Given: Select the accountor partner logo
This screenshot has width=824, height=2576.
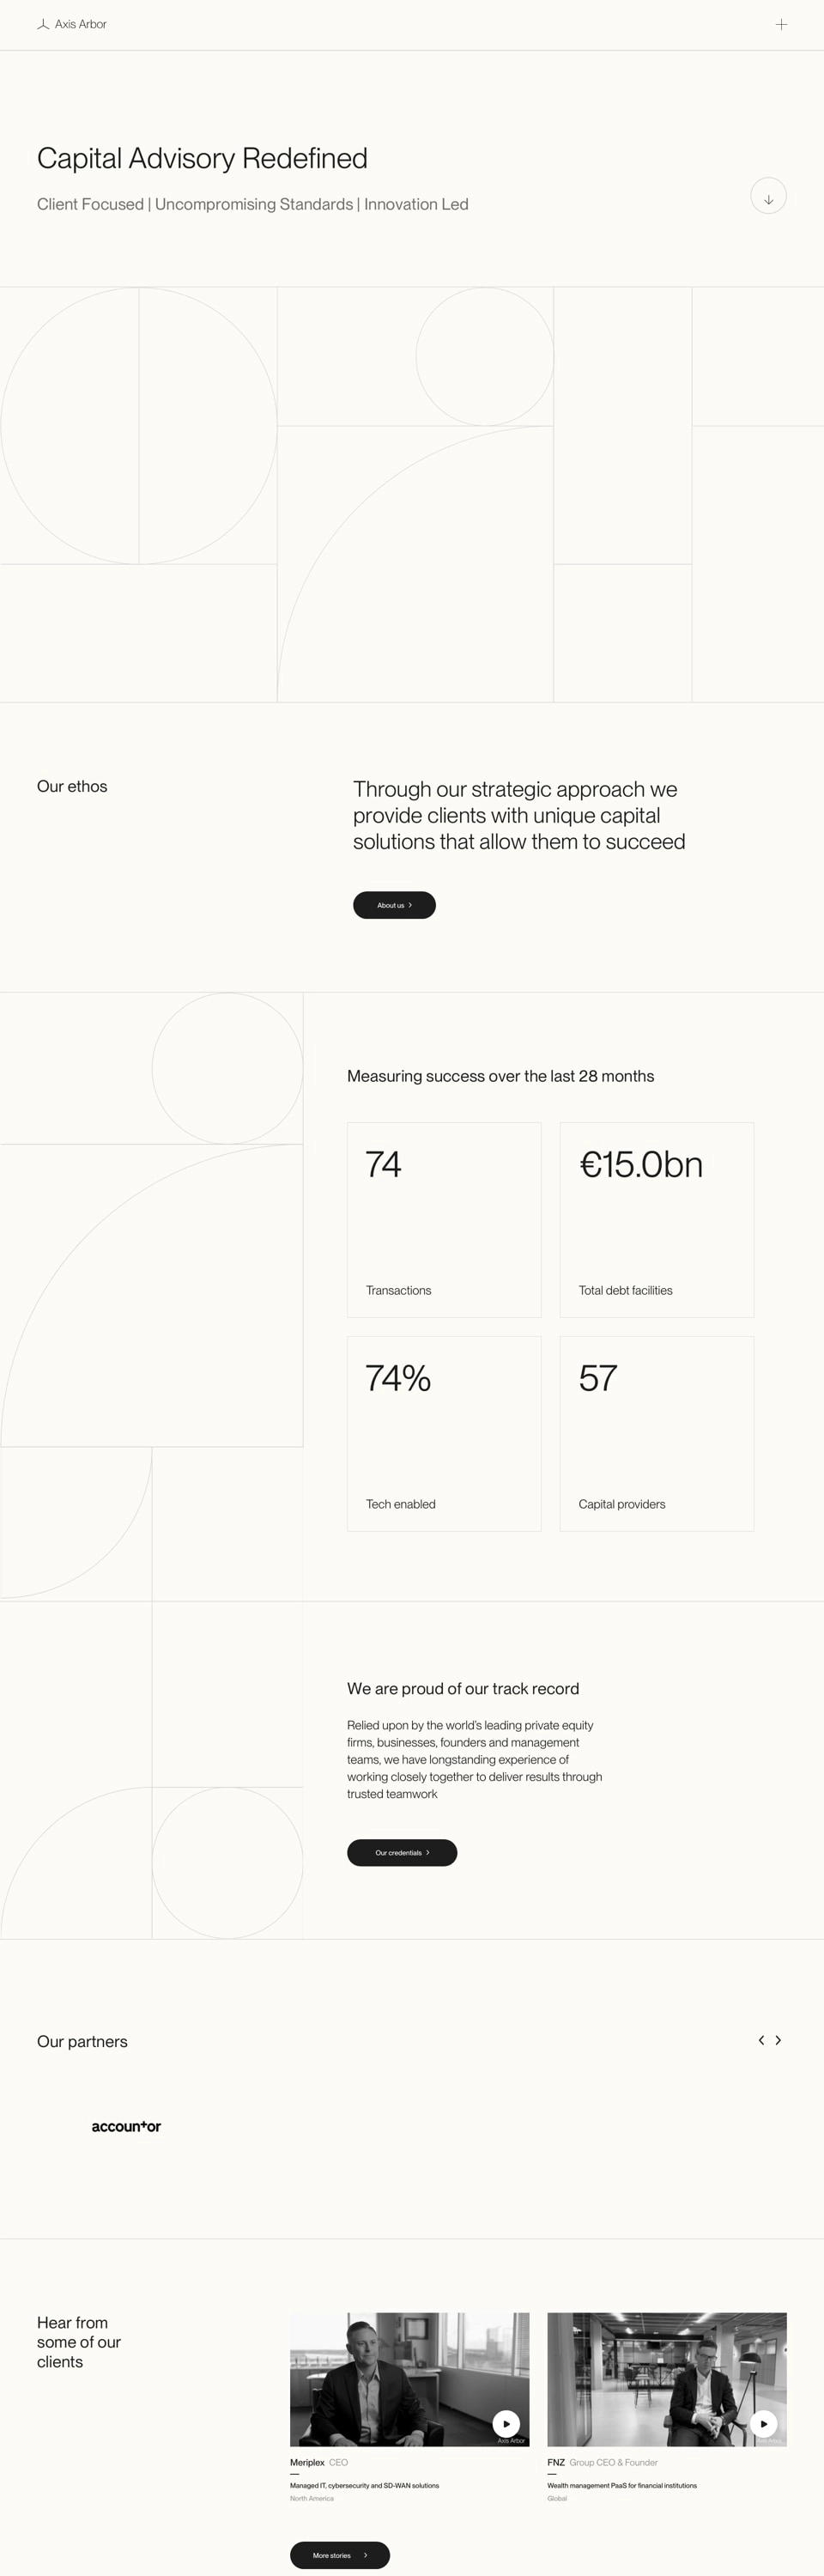Looking at the screenshot, I should tap(126, 2127).
